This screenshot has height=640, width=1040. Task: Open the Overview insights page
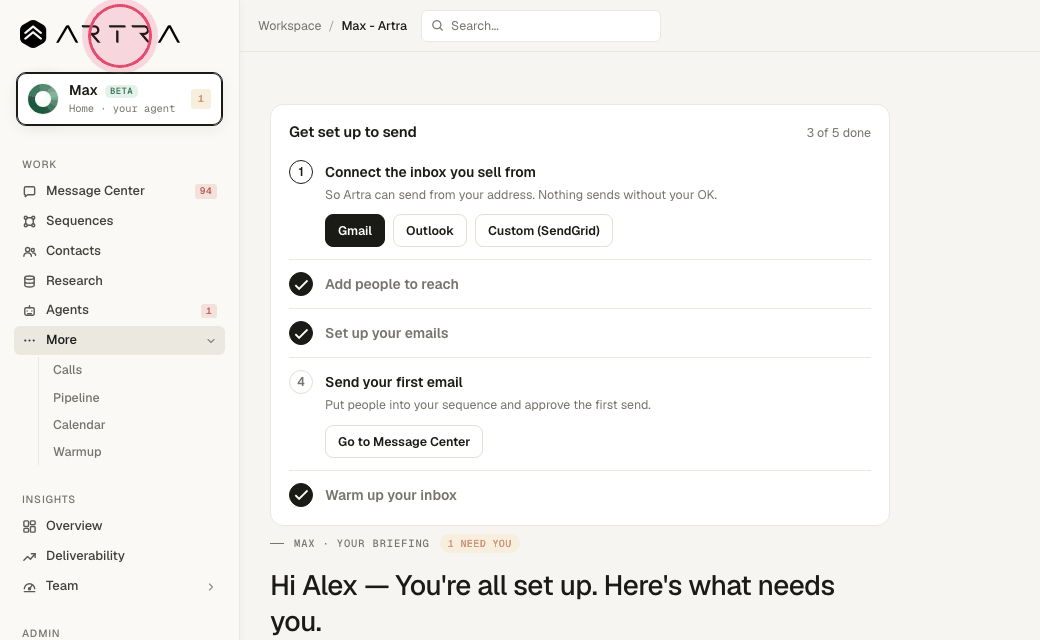click(x=119, y=526)
